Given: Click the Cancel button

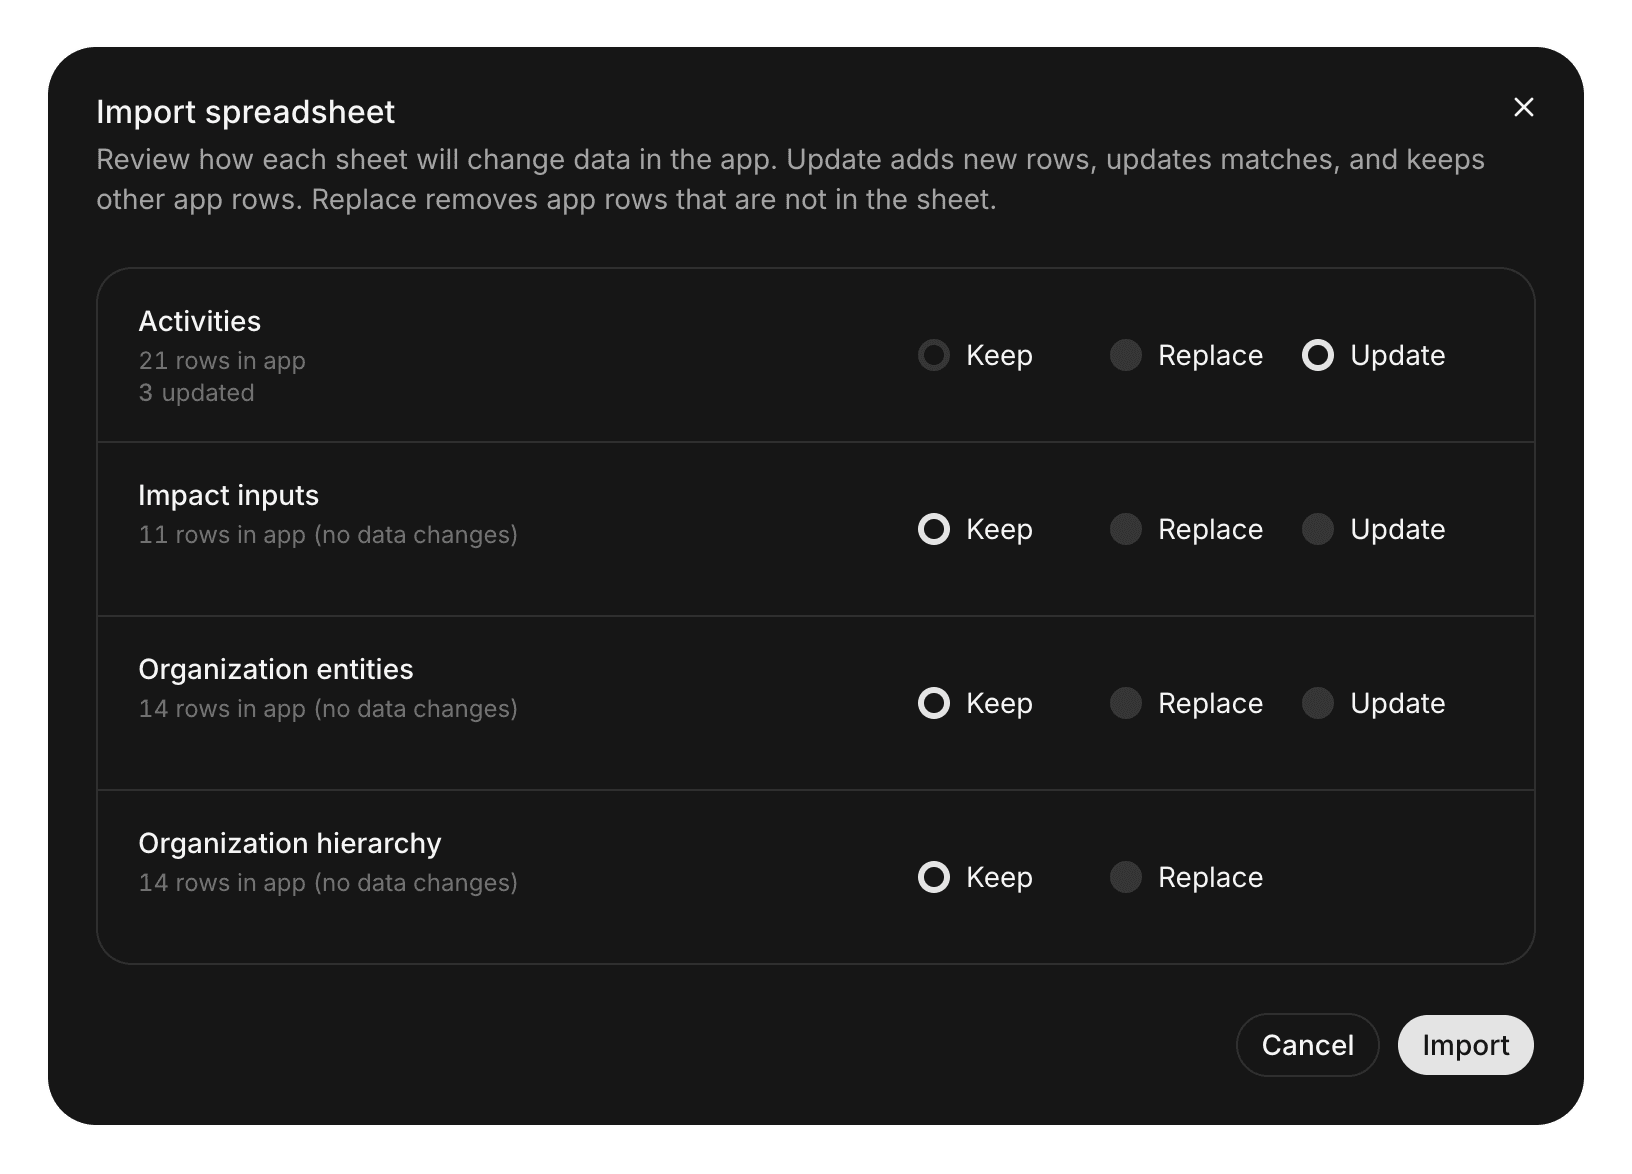Looking at the screenshot, I should point(1307,1045).
